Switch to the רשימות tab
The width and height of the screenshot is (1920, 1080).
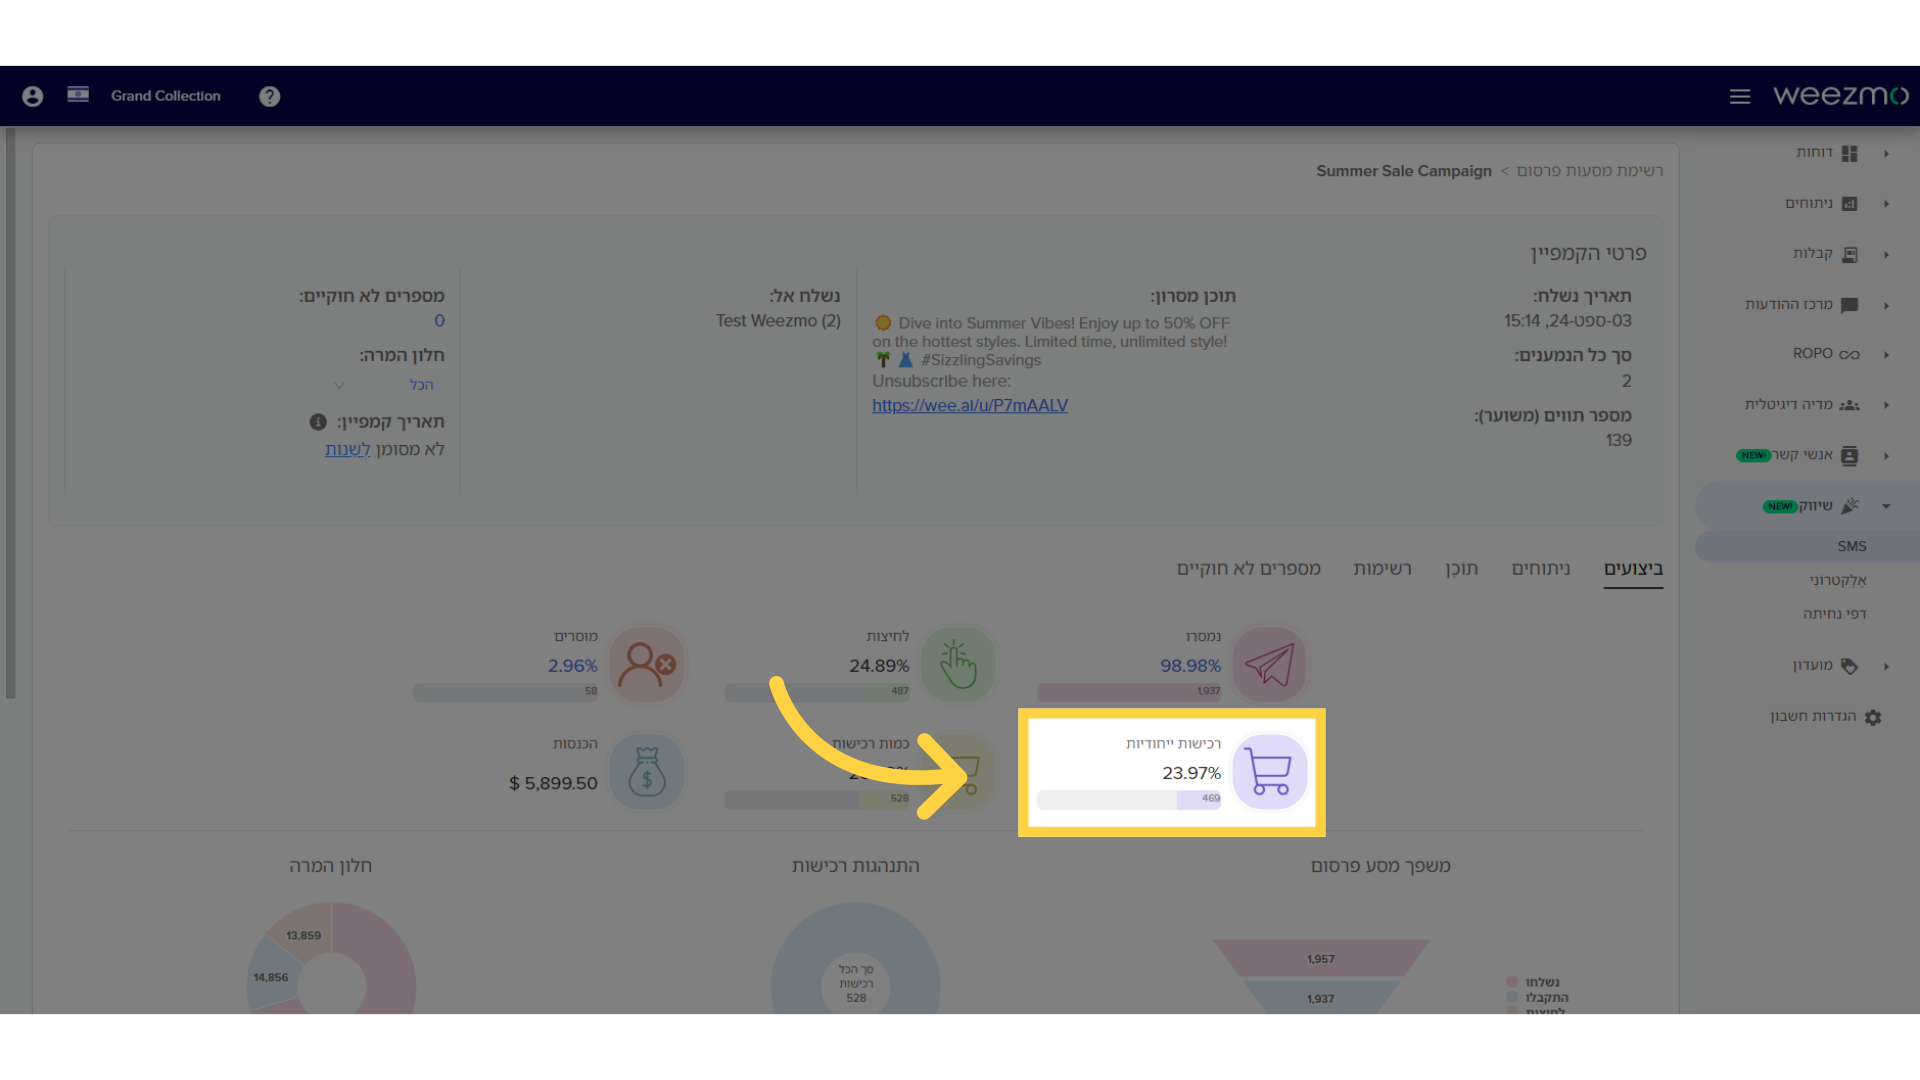coord(1383,569)
